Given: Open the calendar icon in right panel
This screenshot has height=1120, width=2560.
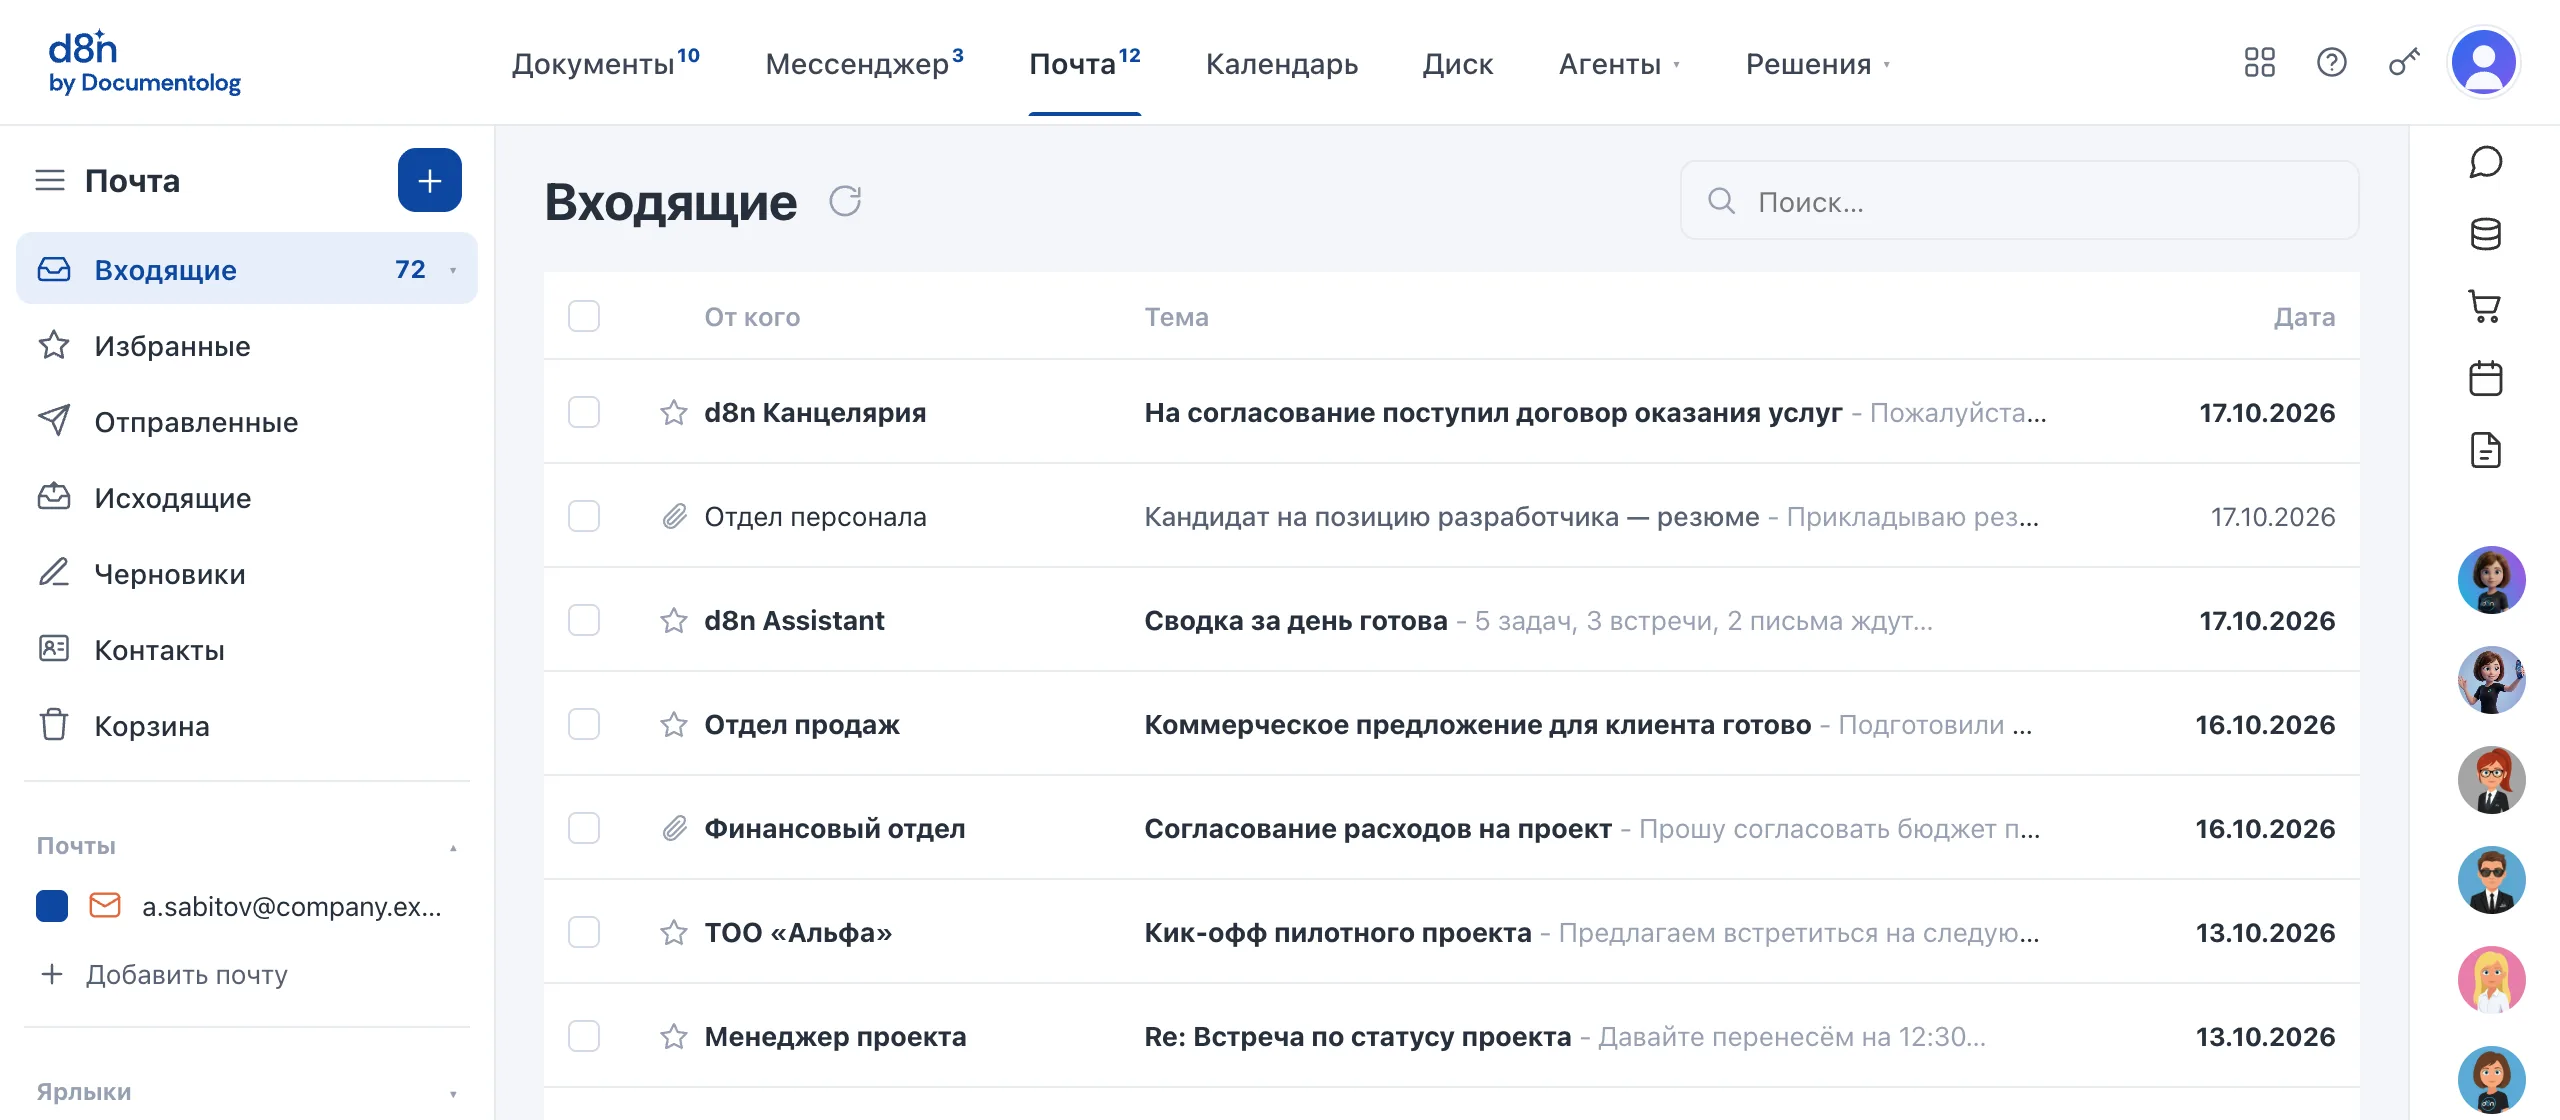Looking at the screenshot, I should tap(2485, 378).
